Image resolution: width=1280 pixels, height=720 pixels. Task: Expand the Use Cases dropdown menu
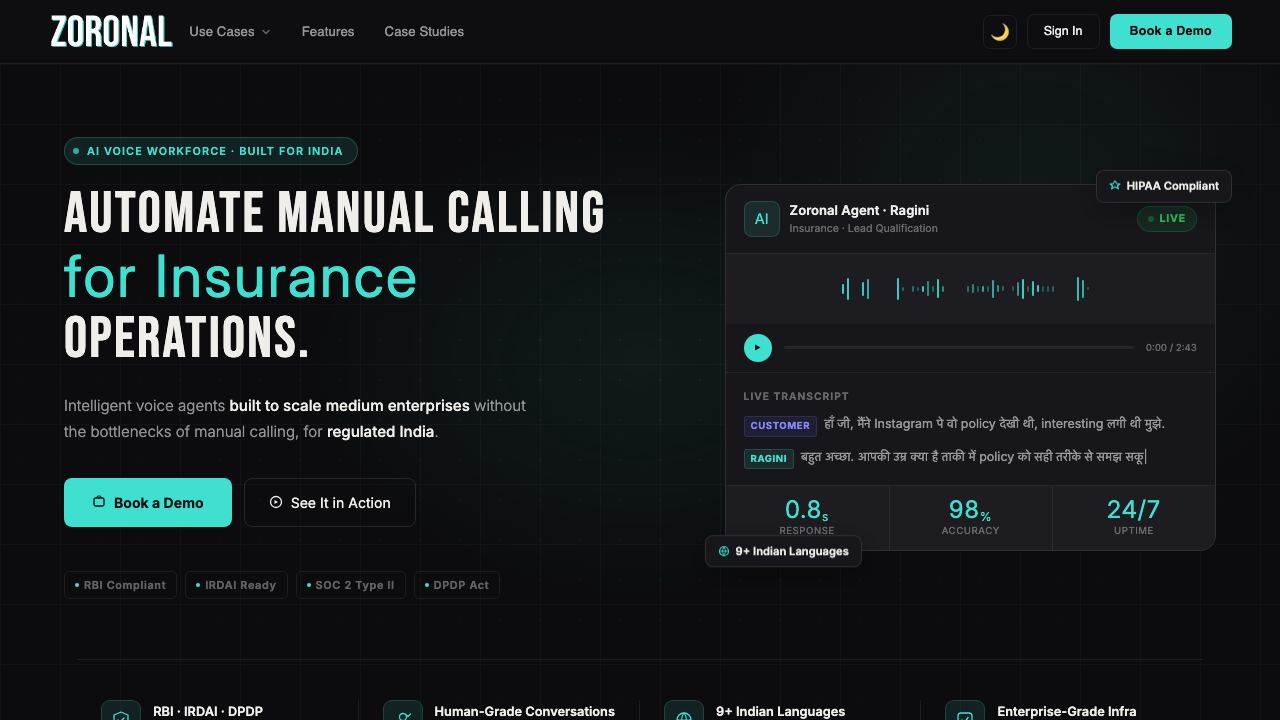pyautogui.click(x=230, y=32)
